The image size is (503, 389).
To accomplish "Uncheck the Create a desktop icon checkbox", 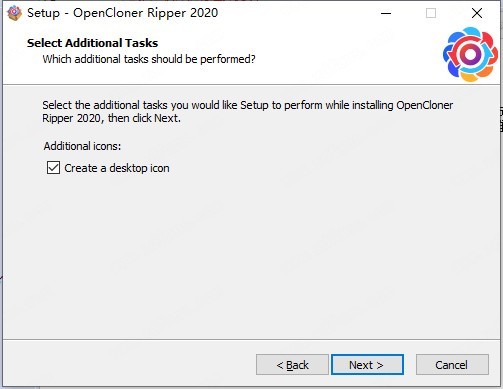I will click(x=53, y=168).
